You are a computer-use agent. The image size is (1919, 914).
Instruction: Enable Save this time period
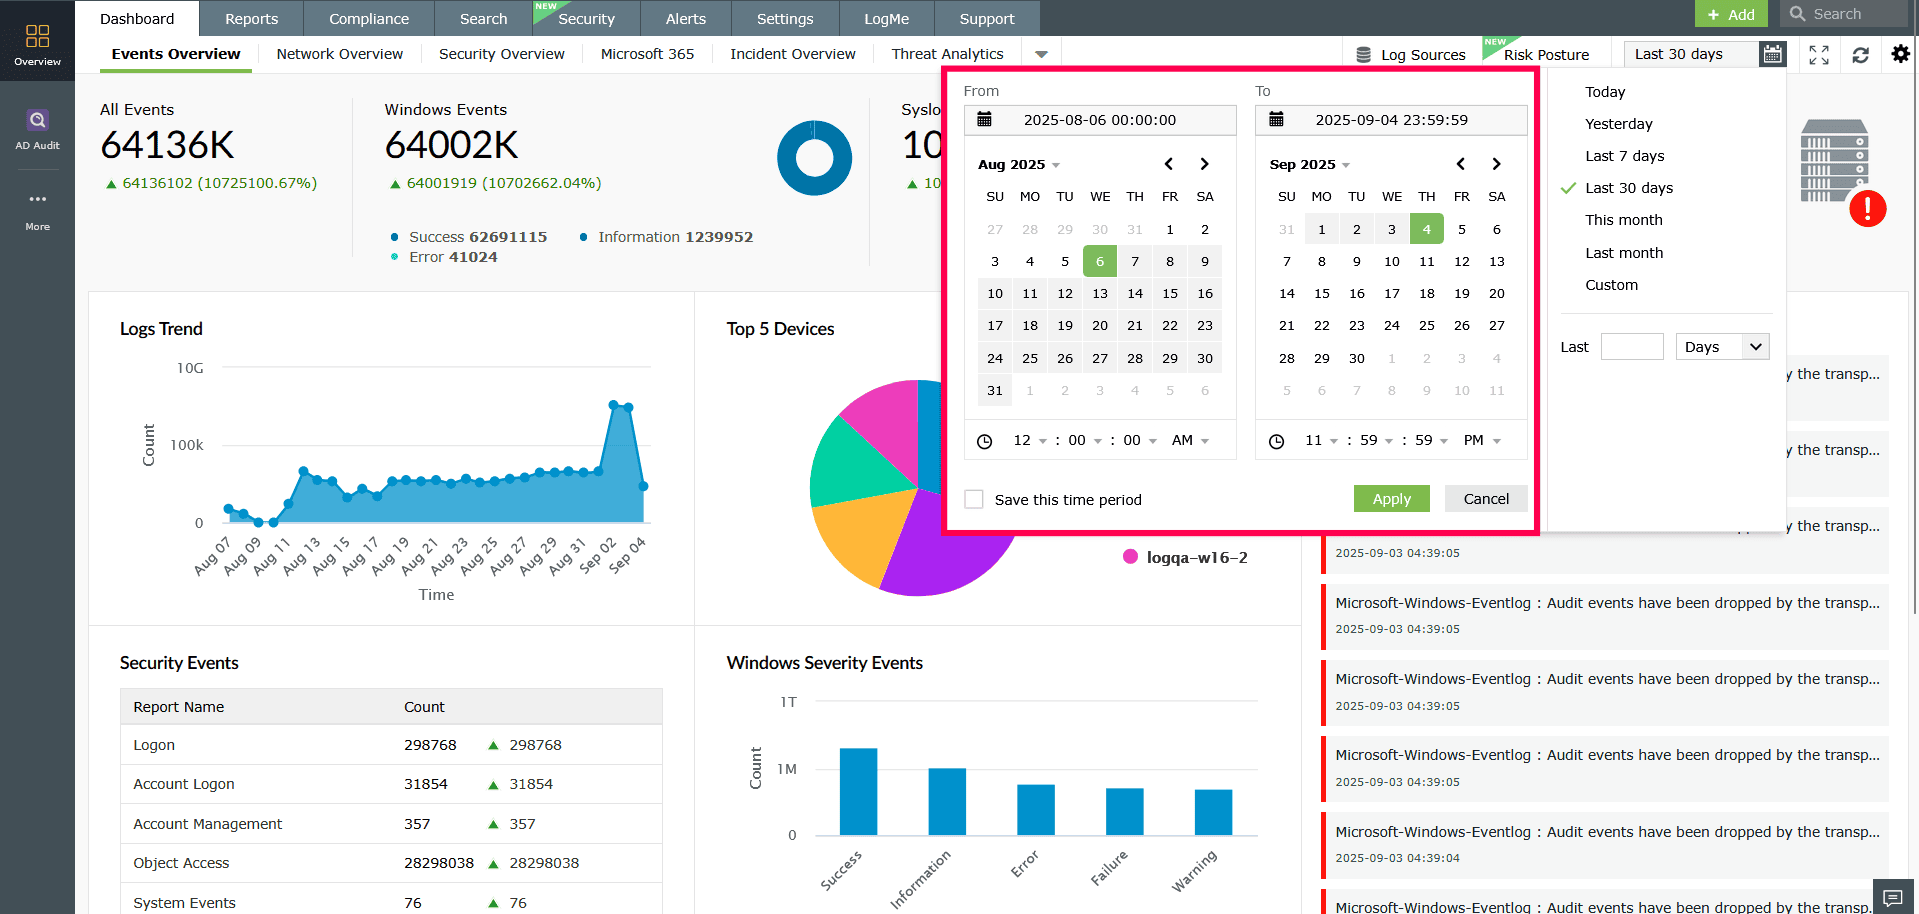(x=973, y=498)
